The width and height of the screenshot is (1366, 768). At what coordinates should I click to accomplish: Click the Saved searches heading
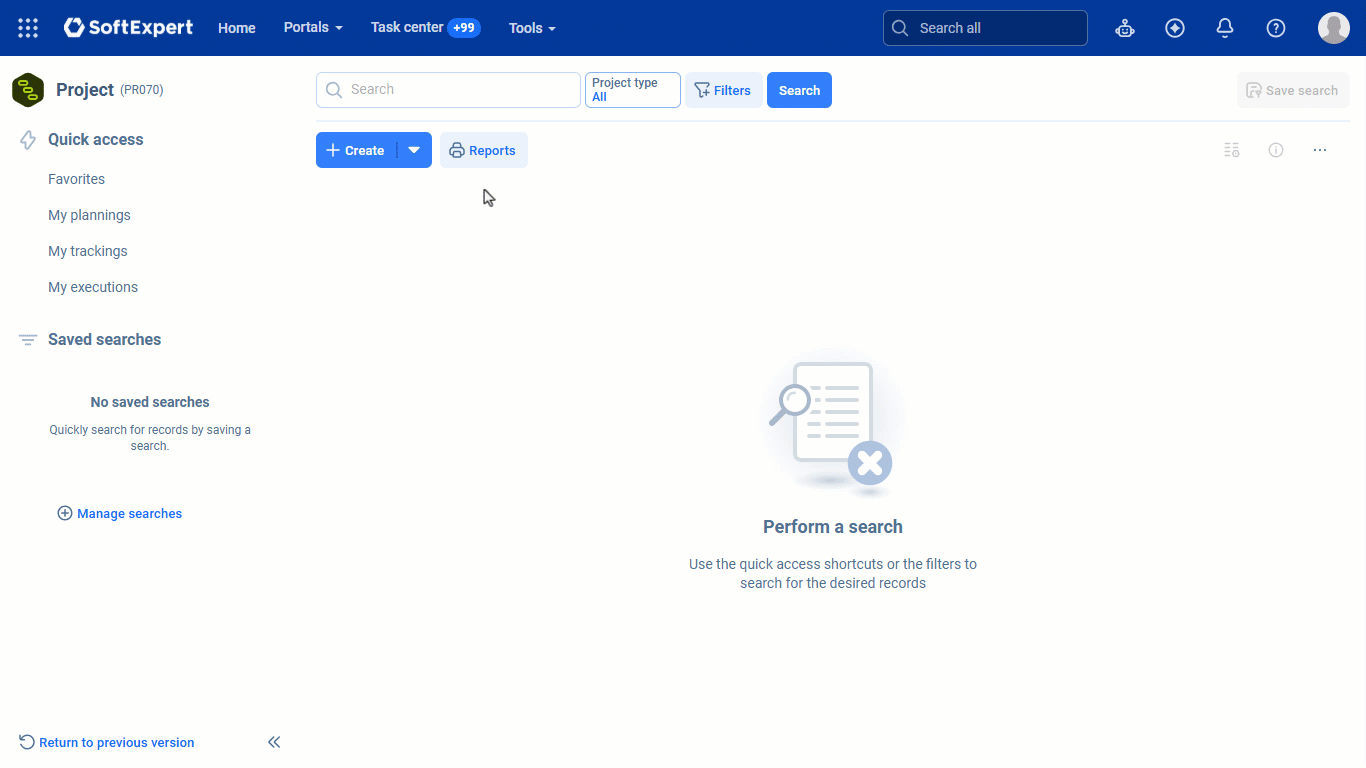pyautogui.click(x=104, y=340)
